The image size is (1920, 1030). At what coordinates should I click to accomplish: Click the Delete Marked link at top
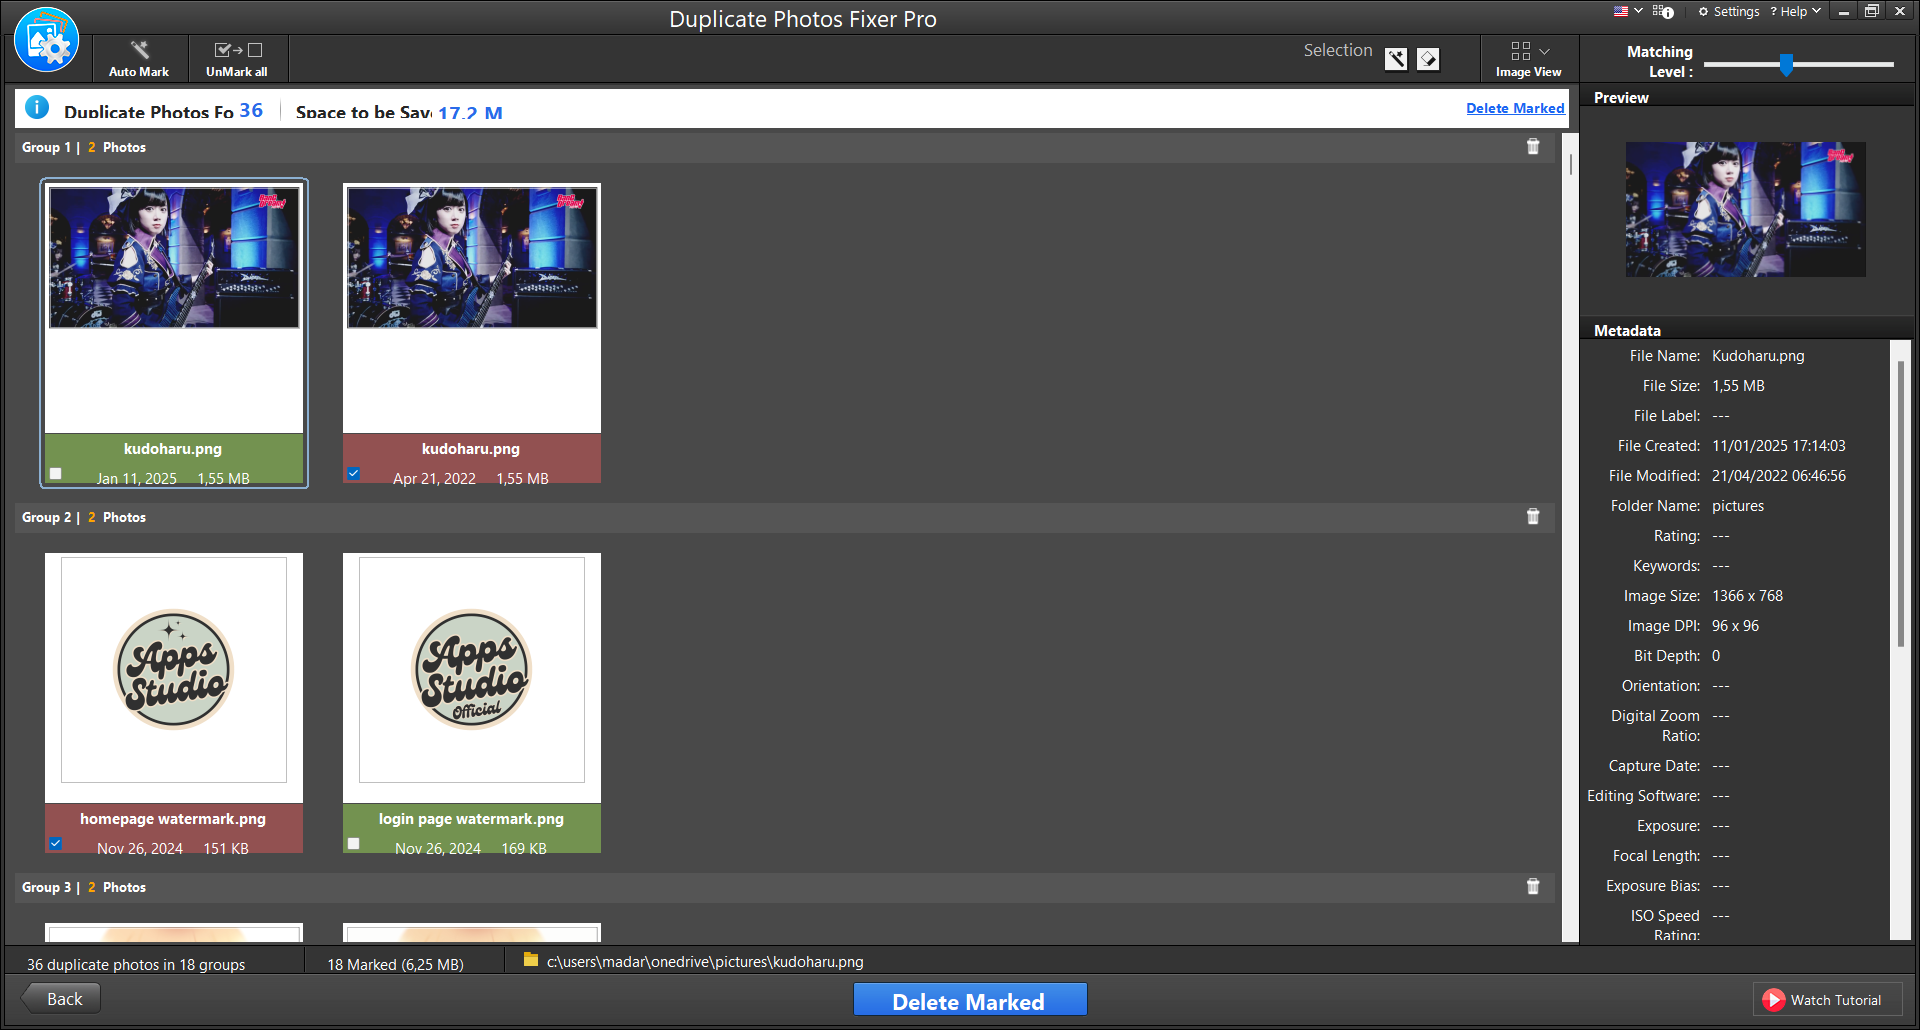[1515, 108]
